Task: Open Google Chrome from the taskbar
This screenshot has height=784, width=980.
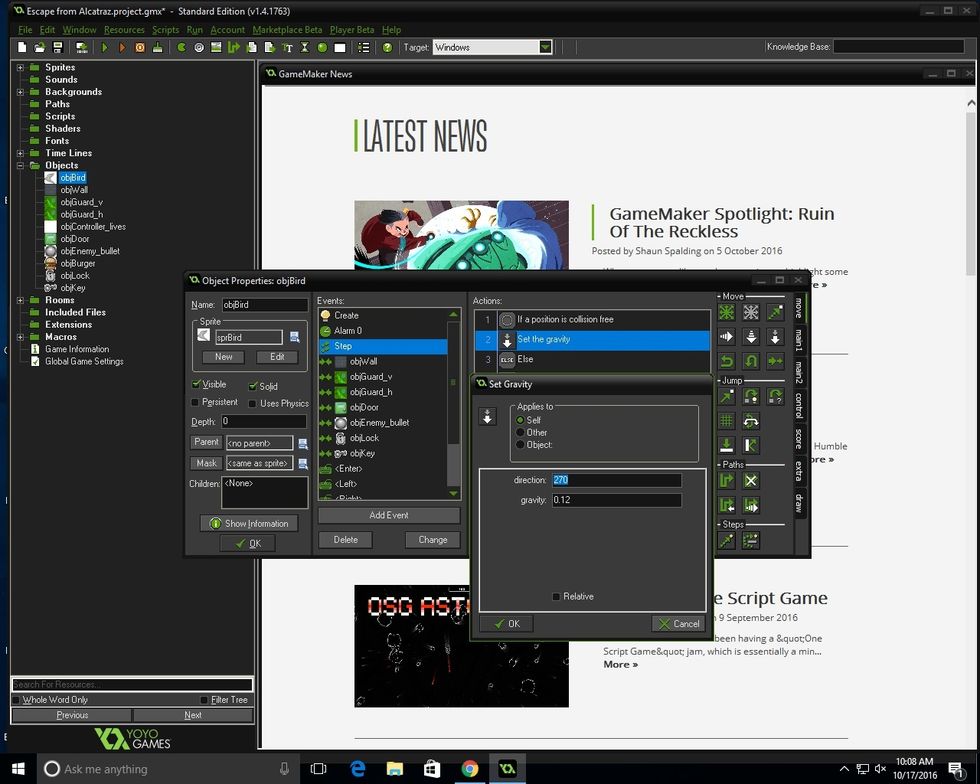Action: click(x=469, y=769)
